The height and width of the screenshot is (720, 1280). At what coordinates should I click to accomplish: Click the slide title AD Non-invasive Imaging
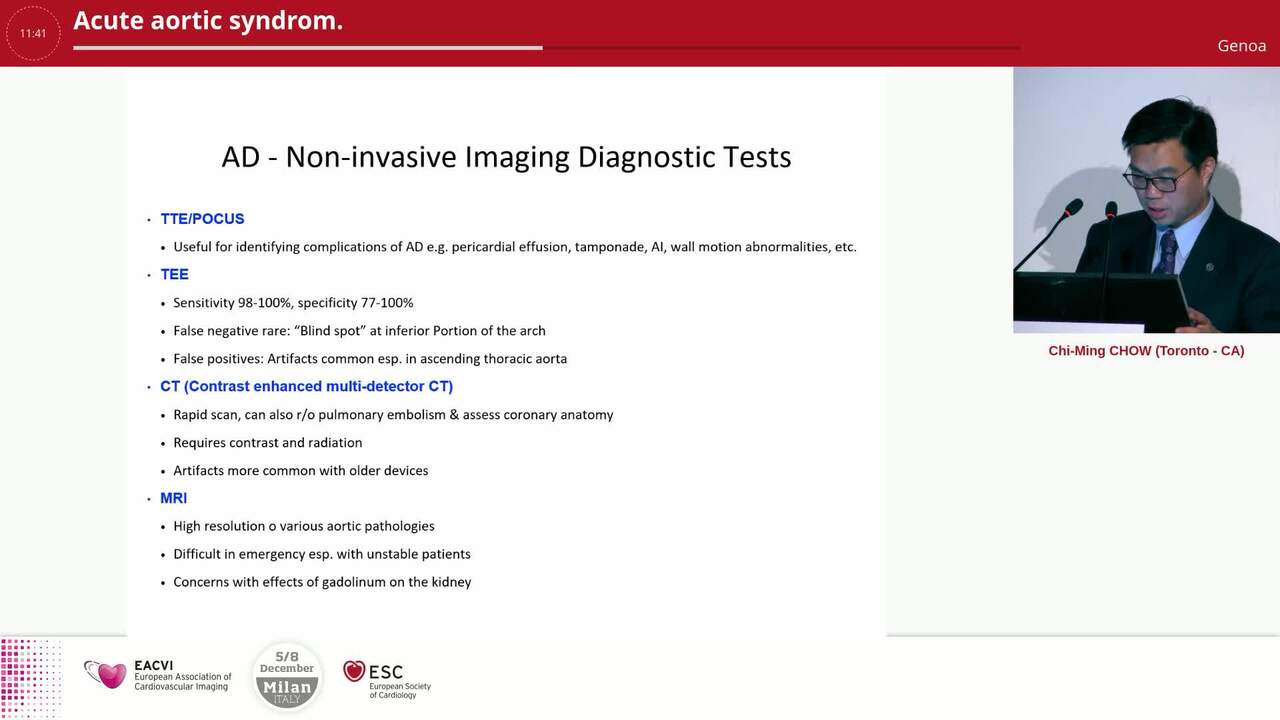pos(506,157)
